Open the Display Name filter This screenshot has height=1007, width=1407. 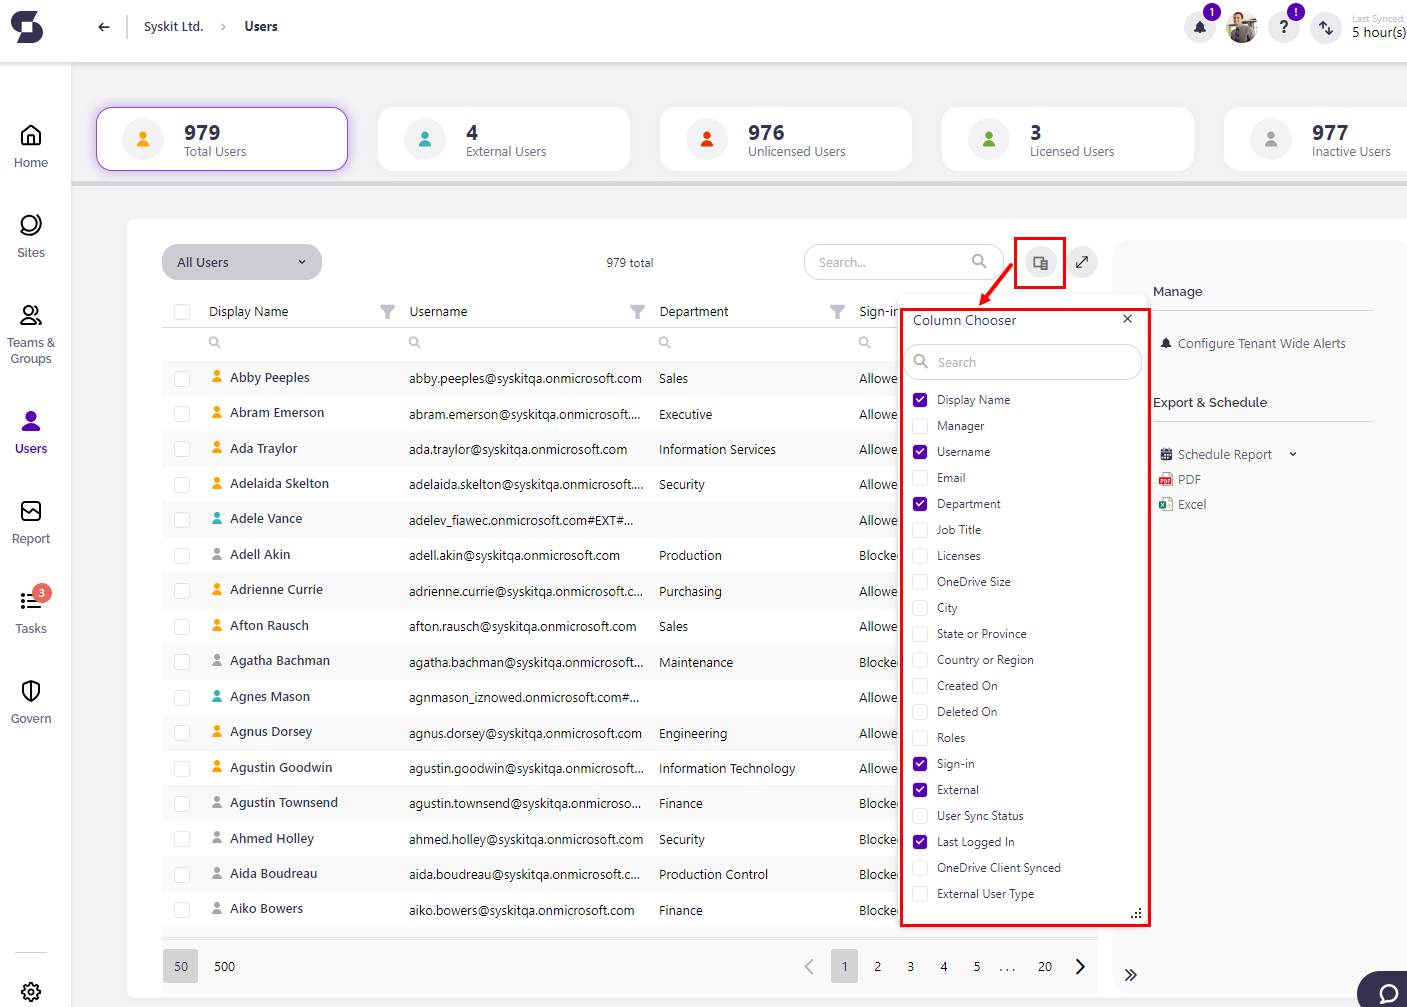387,311
